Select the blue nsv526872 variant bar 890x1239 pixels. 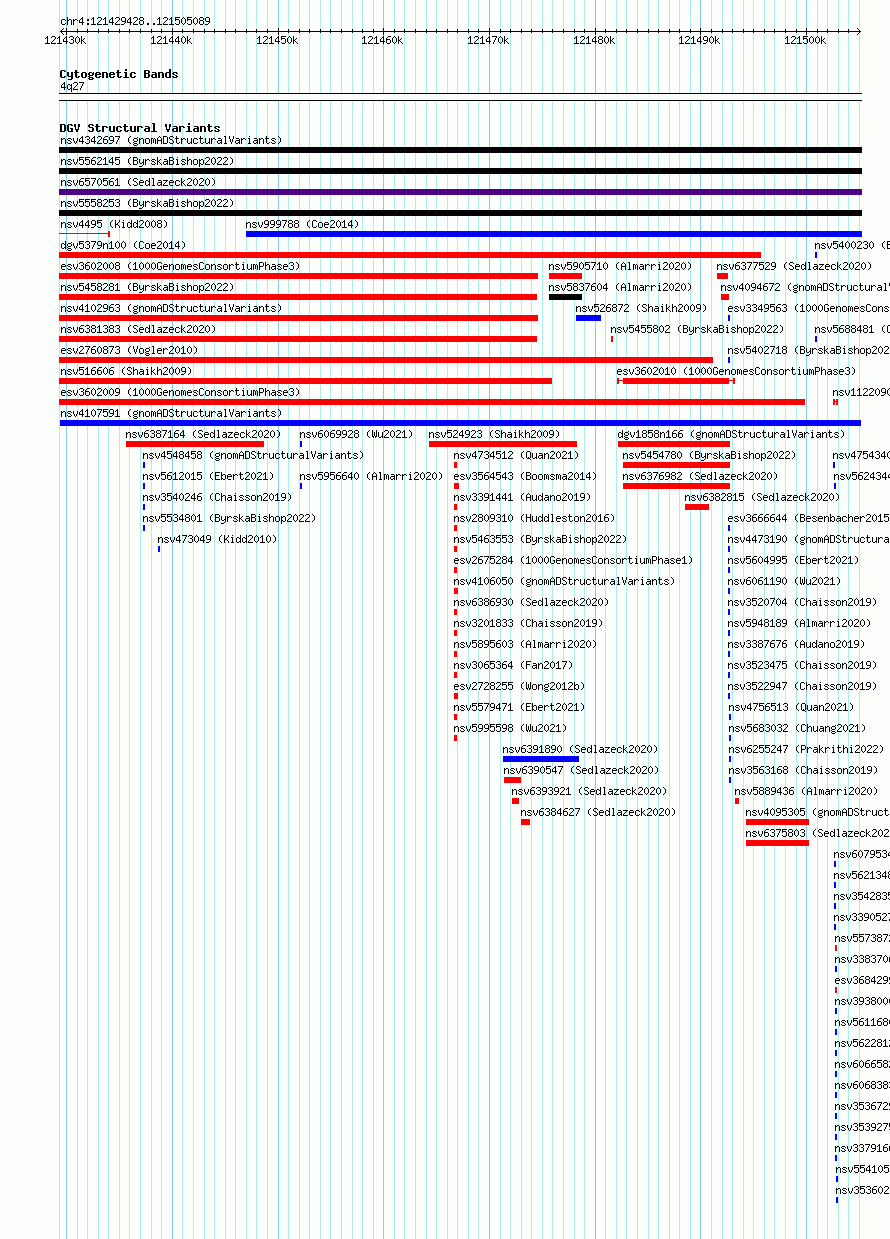pyautogui.click(x=588, y=318)
